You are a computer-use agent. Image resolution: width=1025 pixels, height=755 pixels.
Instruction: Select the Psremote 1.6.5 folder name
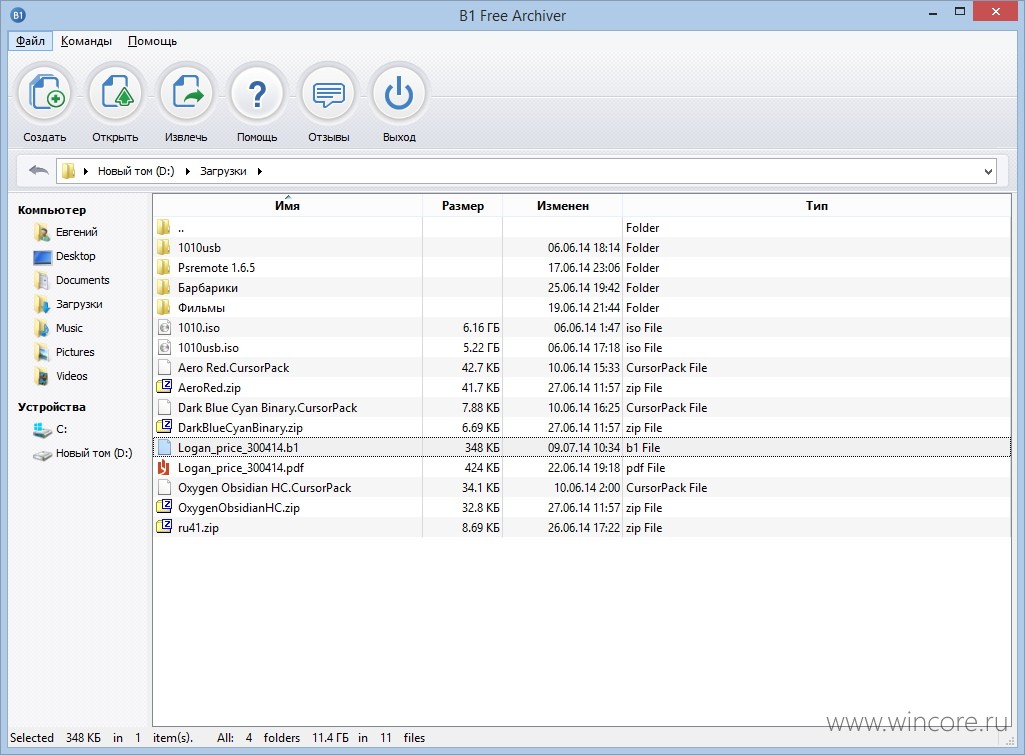pyautogui.click(x=216, y=268)
